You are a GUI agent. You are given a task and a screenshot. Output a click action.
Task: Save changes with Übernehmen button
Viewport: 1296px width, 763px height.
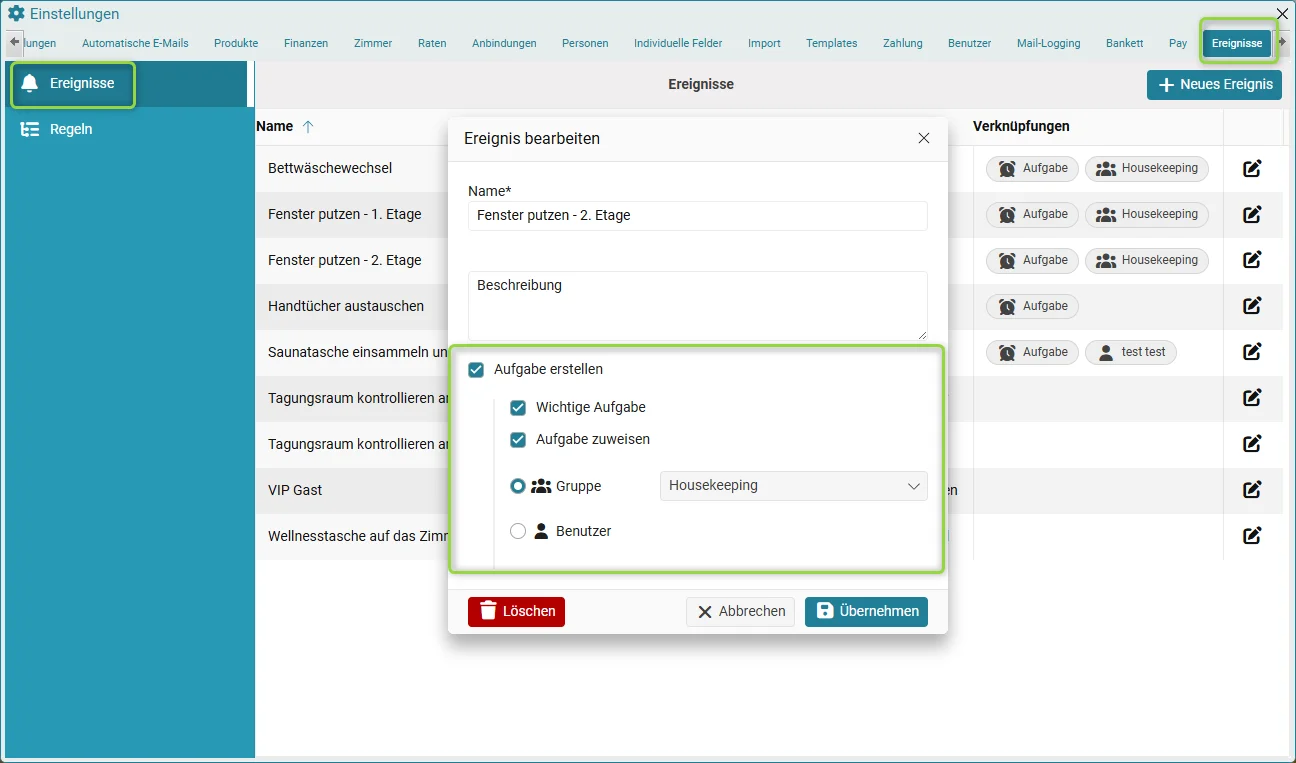pyautogui.click(x=866, y=612)
